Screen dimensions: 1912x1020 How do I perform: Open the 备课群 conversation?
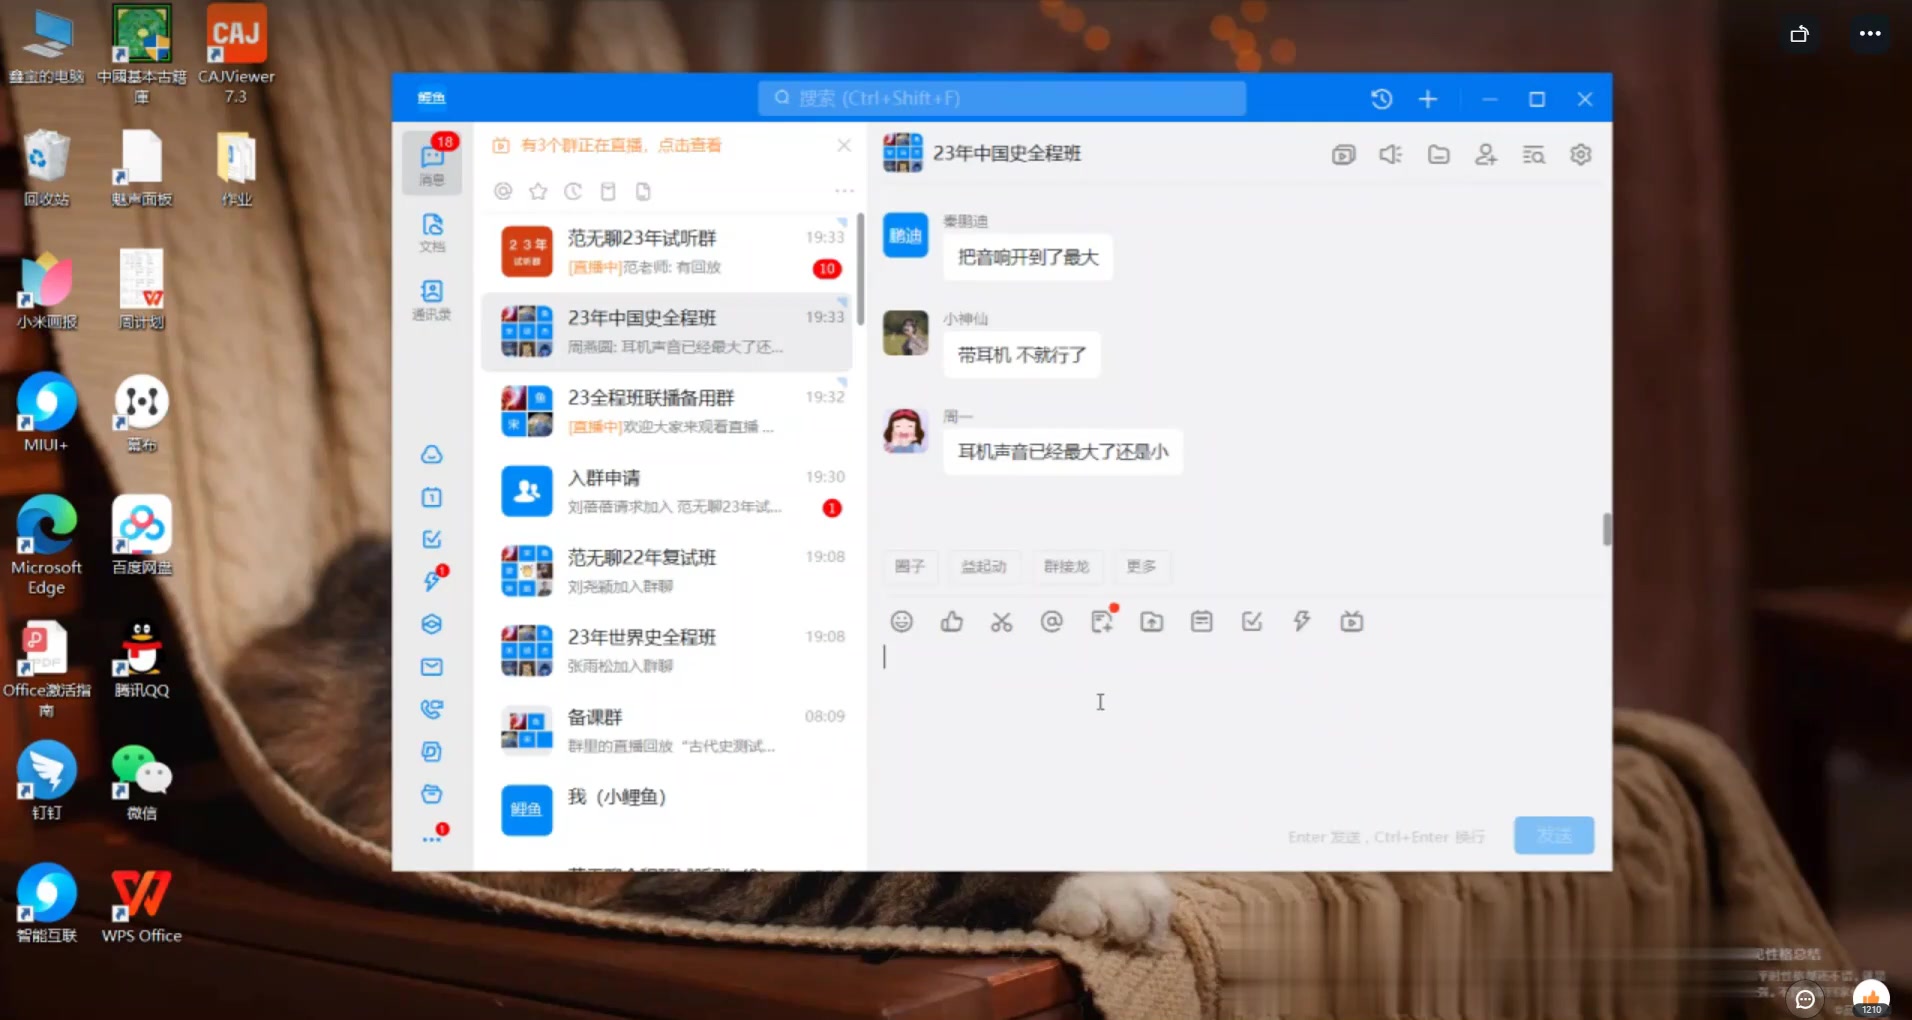click(667, 731)
